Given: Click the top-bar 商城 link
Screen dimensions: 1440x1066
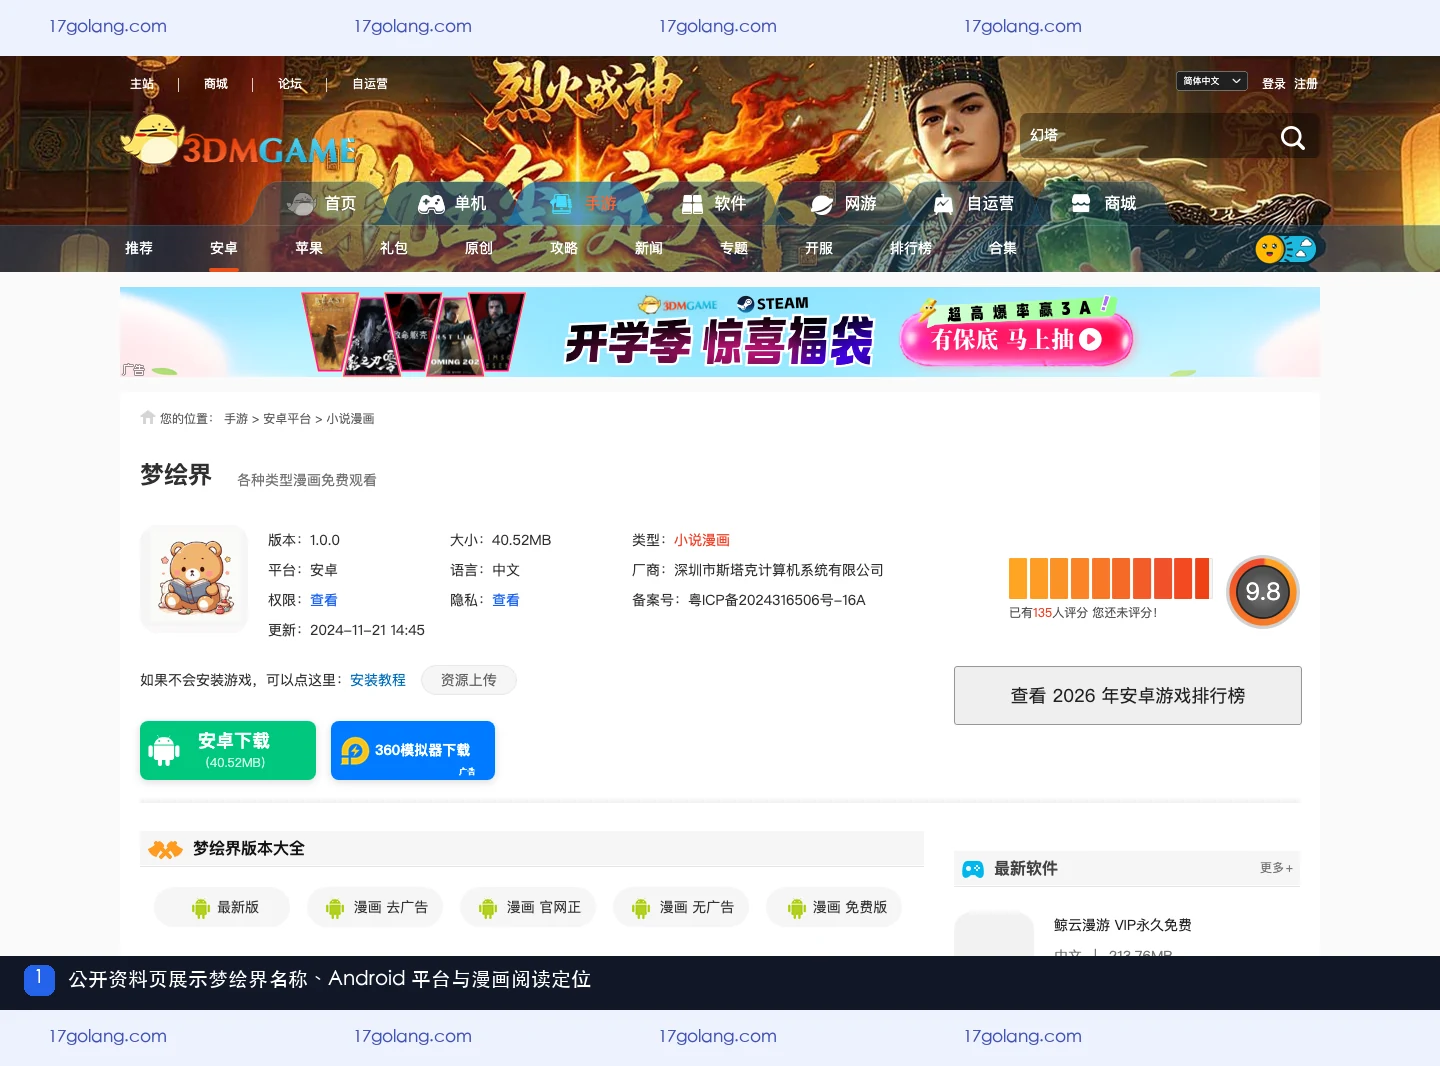Looking at the screenshot, I should pos(216,84).
